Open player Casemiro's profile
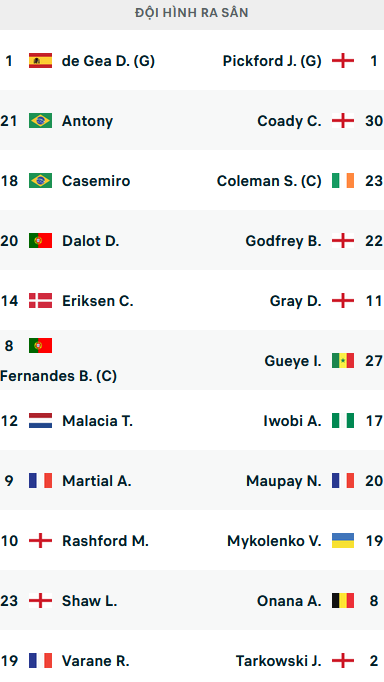This screenshot has height=682, width=384. (96, 181)
